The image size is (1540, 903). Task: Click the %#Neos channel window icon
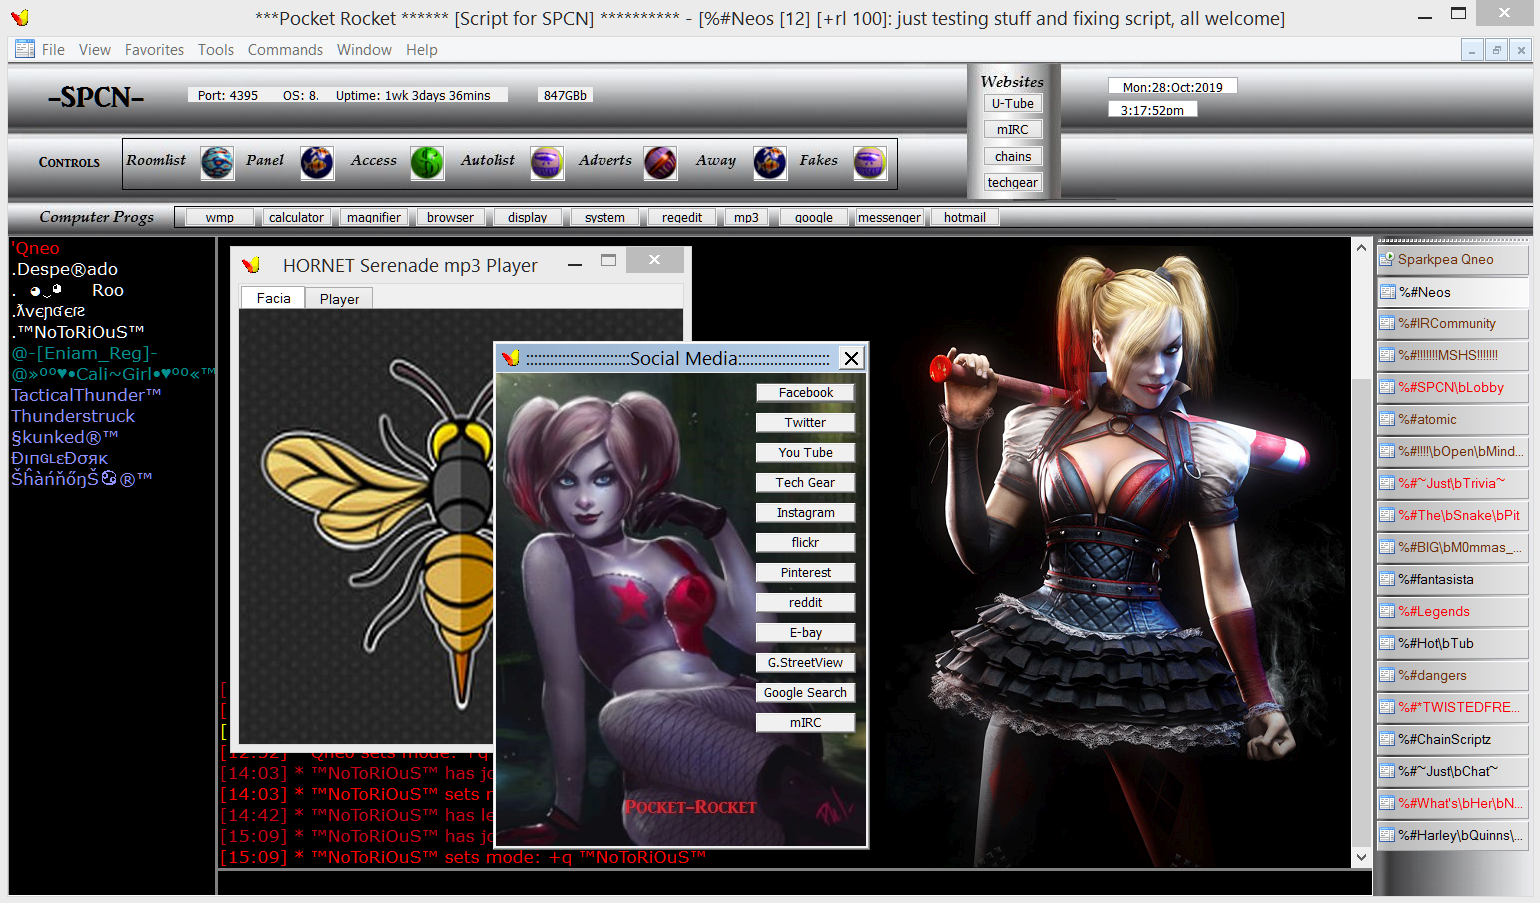click(1388, 292)
